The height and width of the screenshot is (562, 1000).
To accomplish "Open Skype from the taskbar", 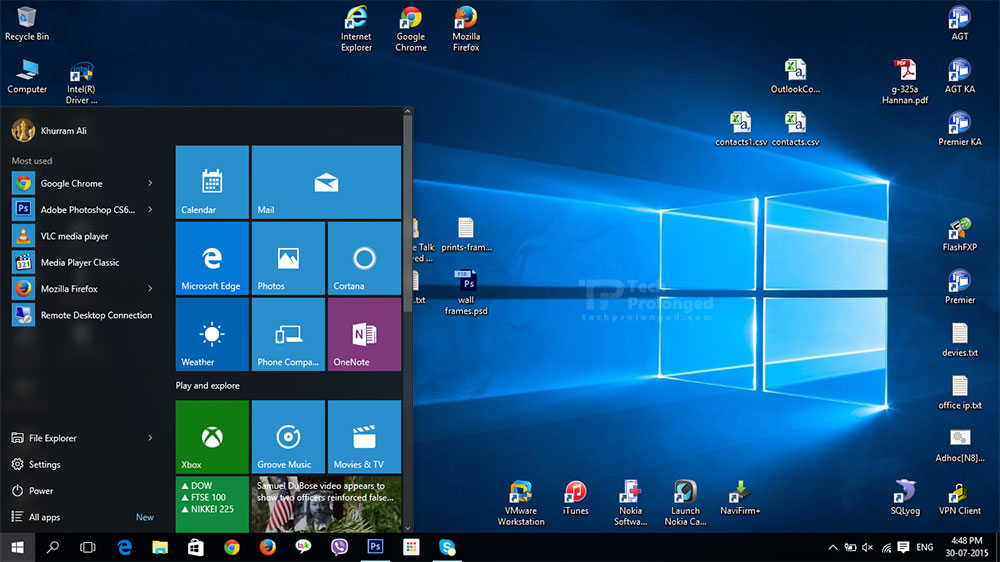I will [x=447, y=547].
